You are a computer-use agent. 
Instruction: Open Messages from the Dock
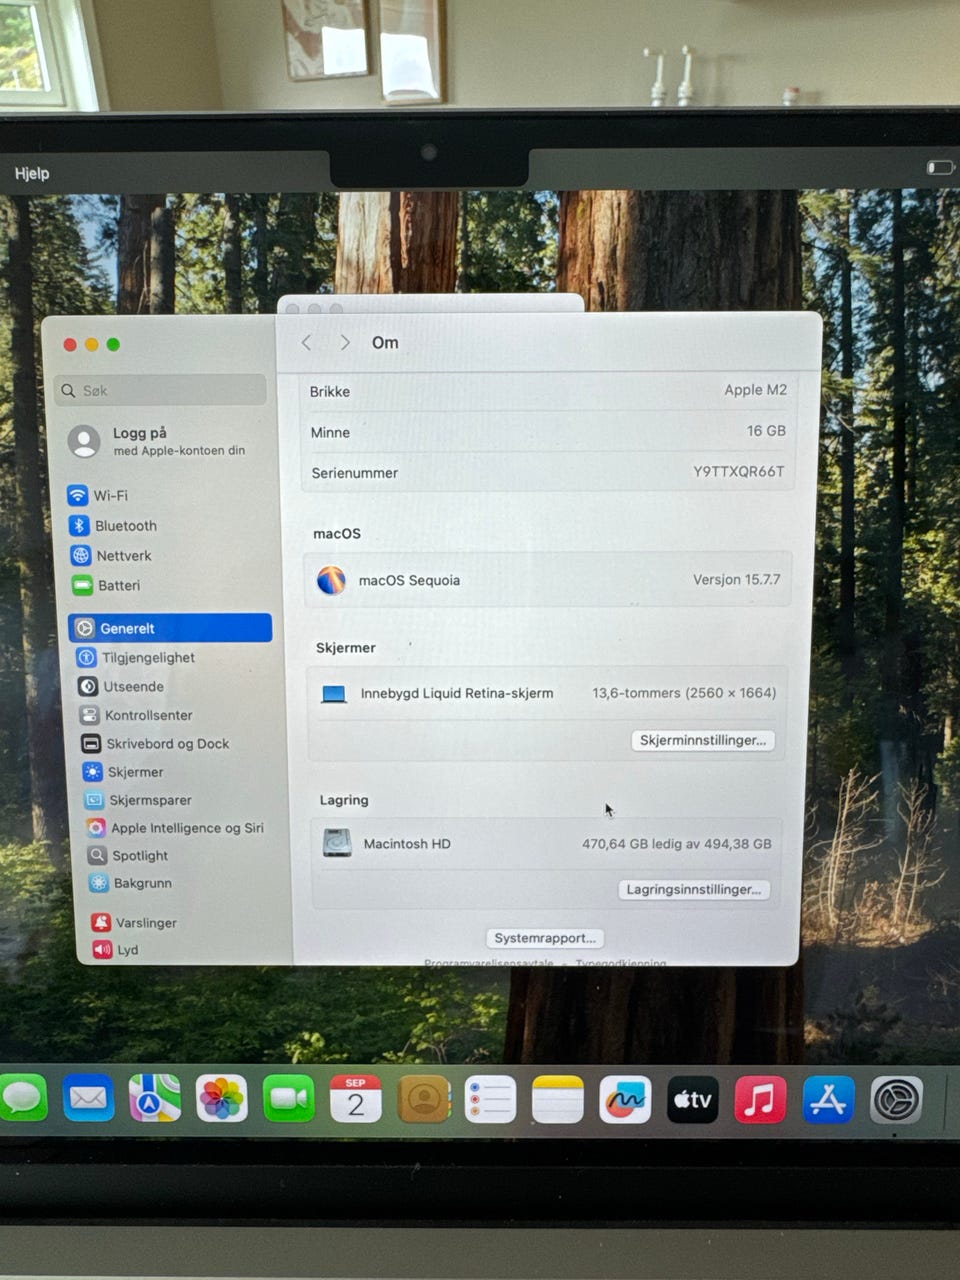(x=23, y=1098)
